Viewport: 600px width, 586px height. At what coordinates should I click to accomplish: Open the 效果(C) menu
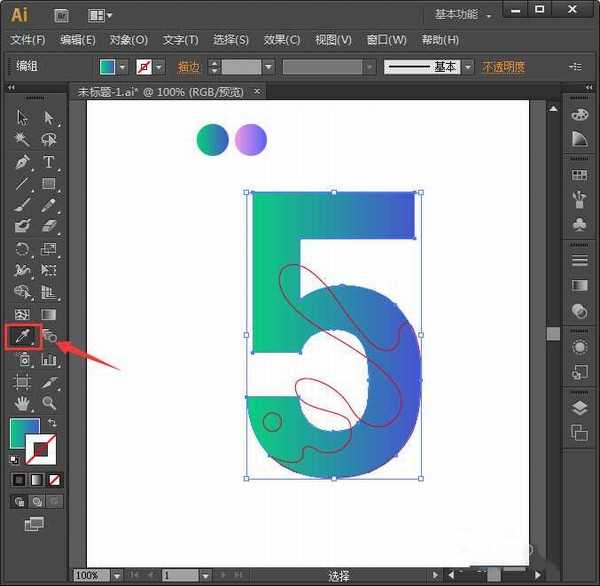click(x=281, y=40)
